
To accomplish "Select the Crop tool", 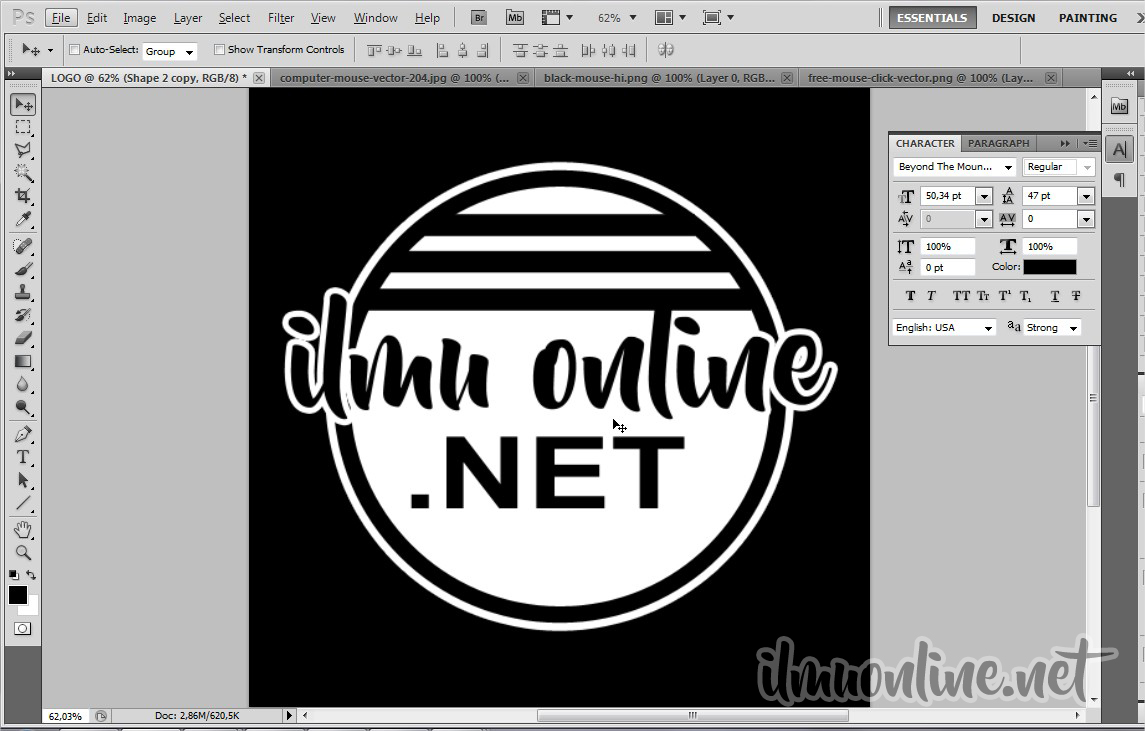I will tap(23, 196).
